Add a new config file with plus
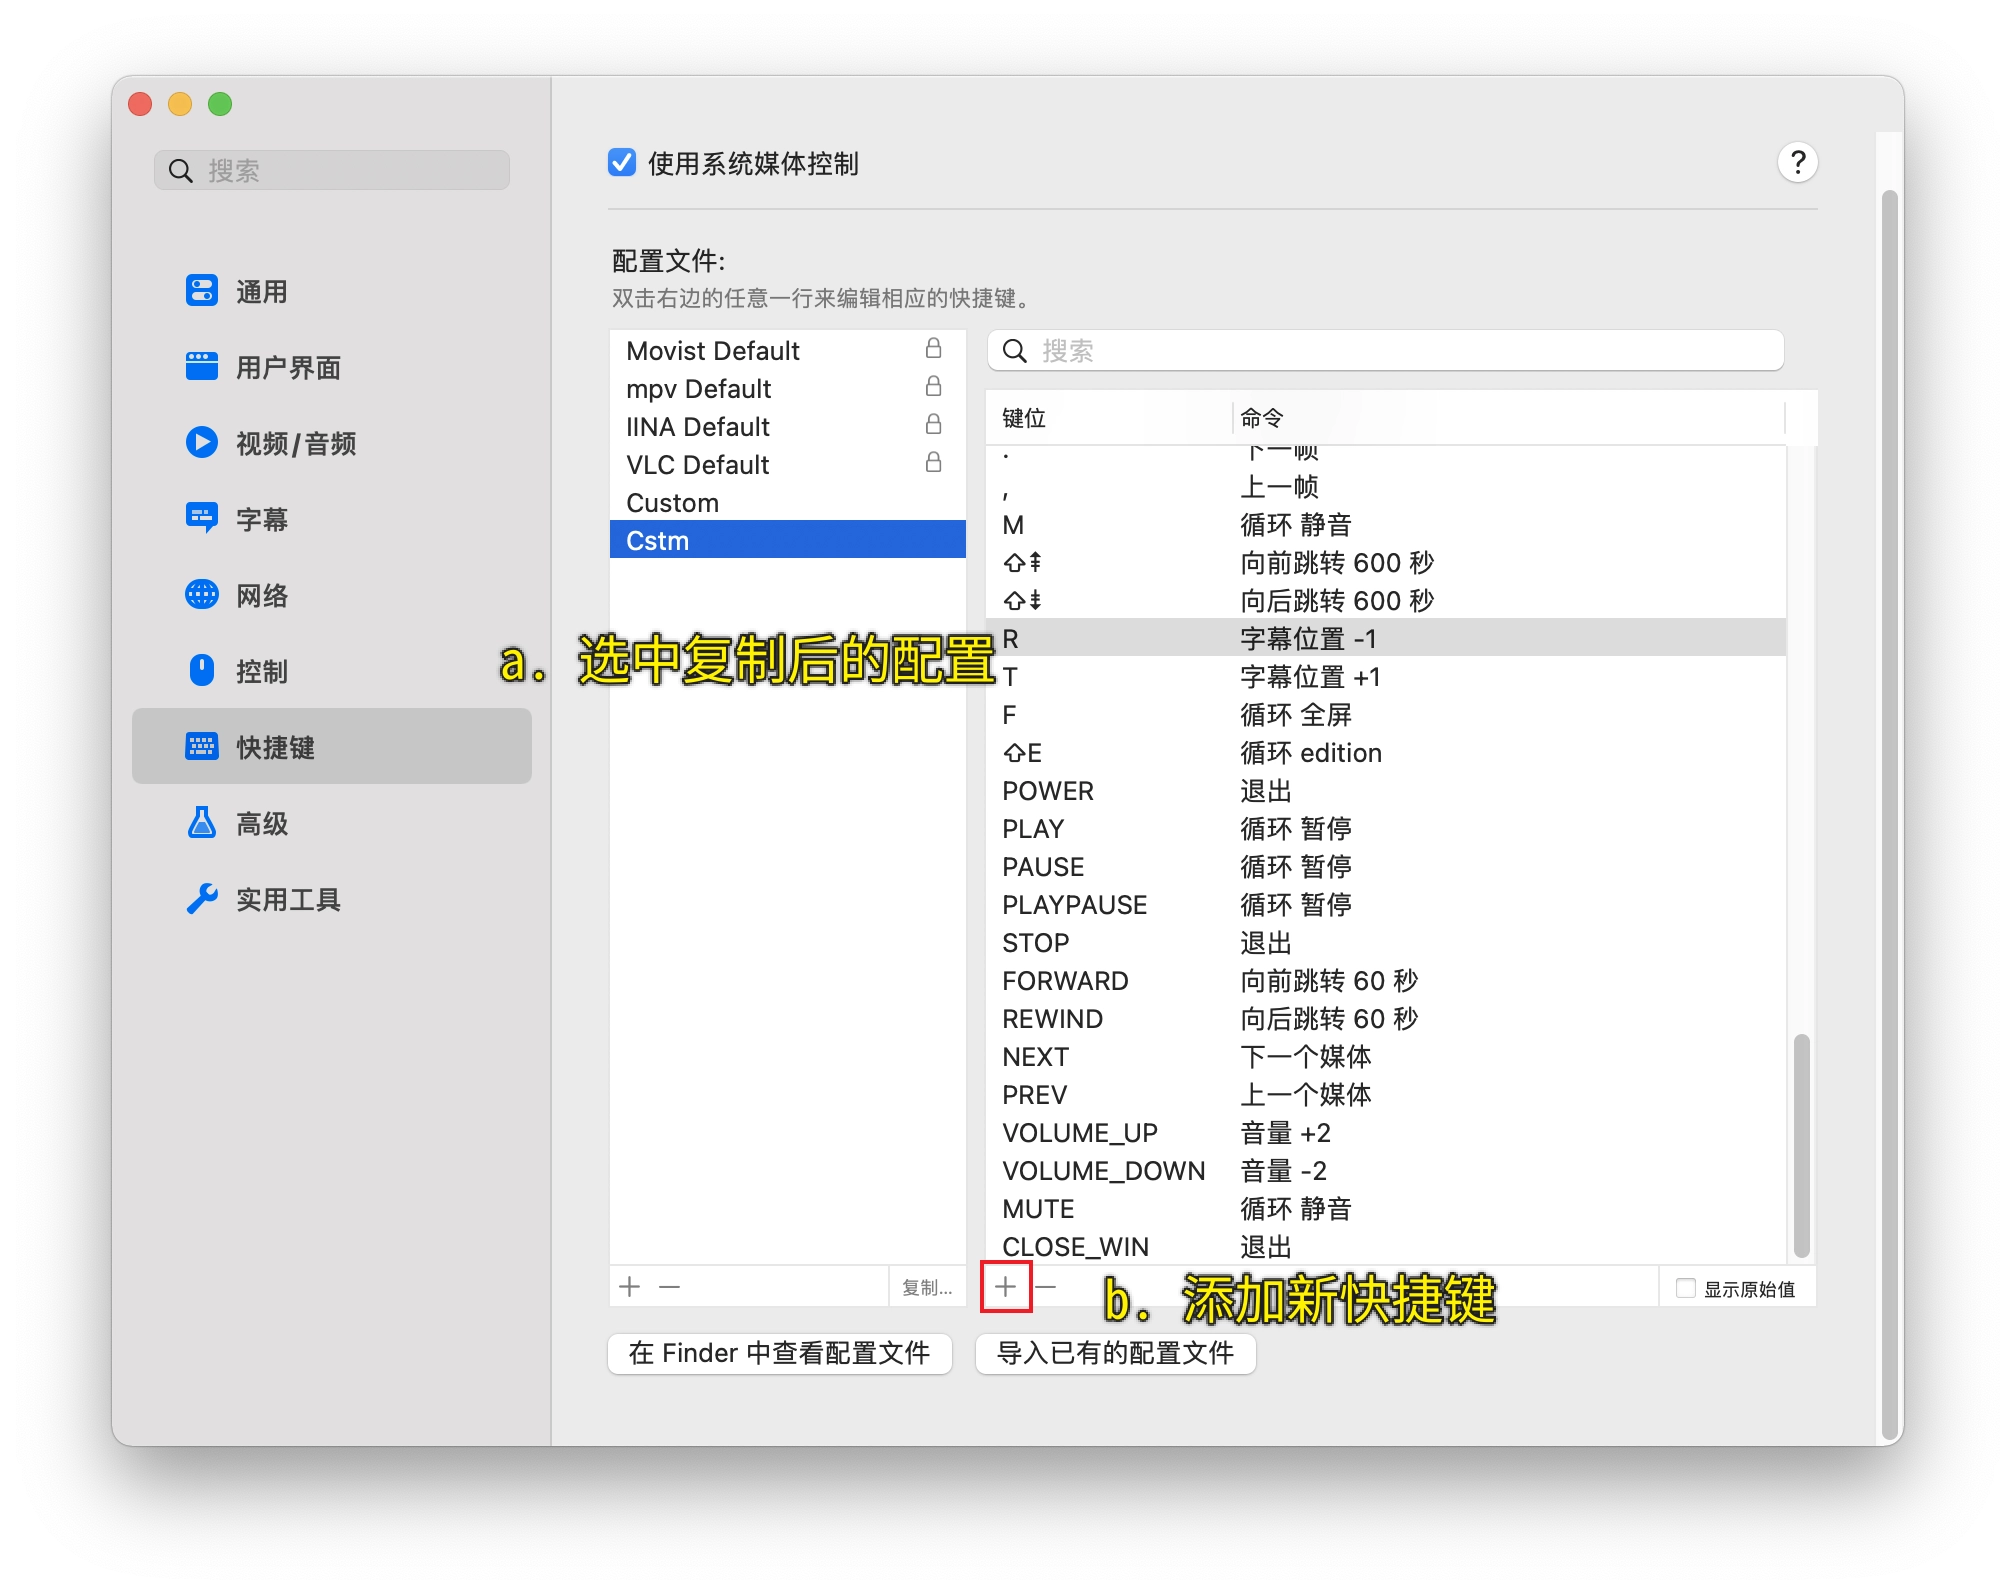The image size is (2016, 1594). [629, 1287]
